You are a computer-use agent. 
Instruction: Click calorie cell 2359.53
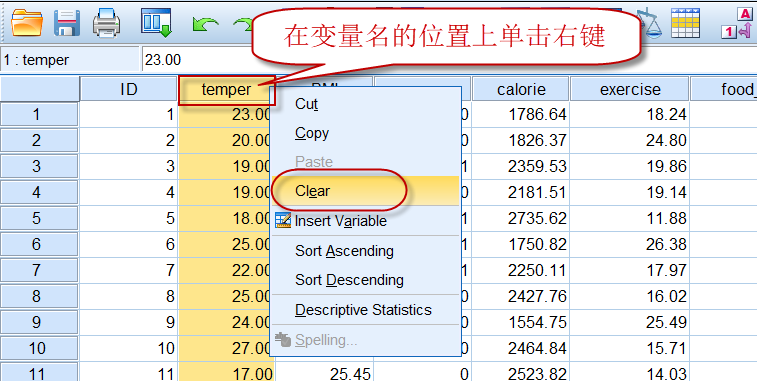tap(521, 167)
